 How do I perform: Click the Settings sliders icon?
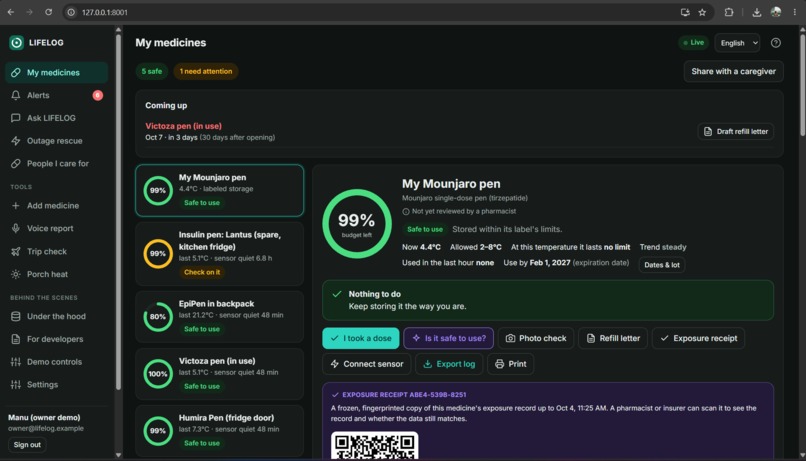tap(16, 384)
